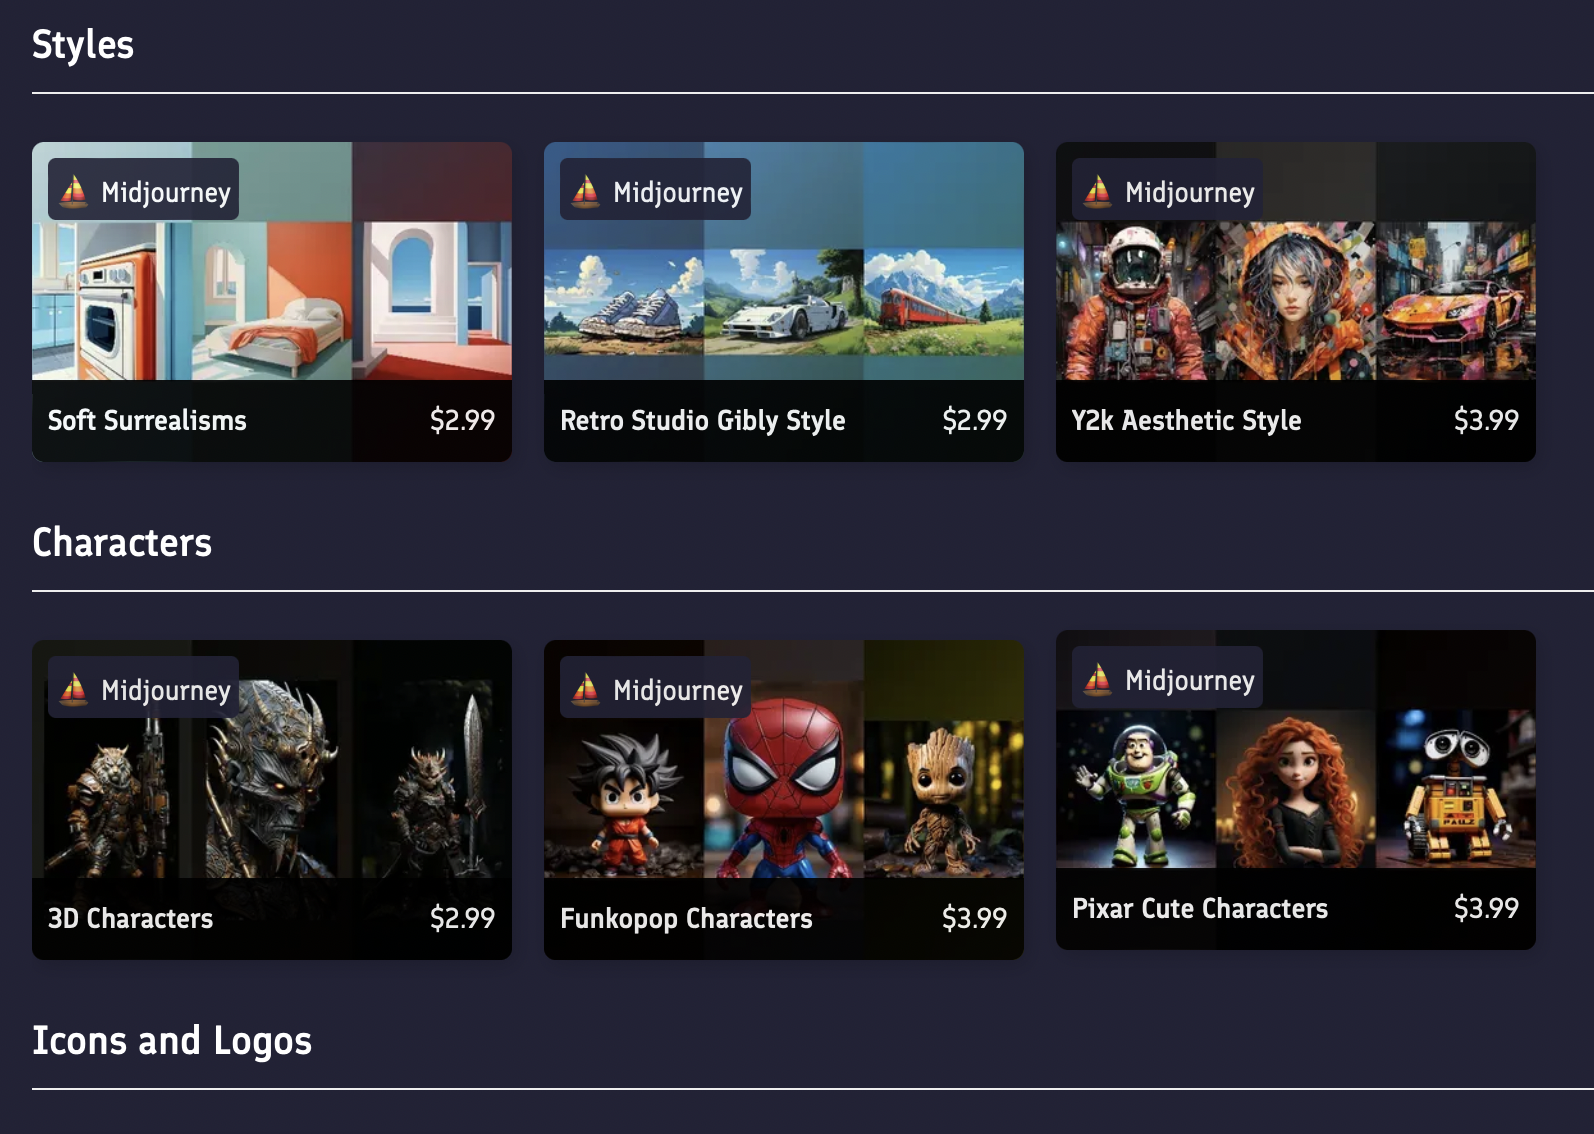Select the orange oven surrealism thumbnail
The height and width of the screenshot is (1134, 1594).
click(x=112, y=301)
